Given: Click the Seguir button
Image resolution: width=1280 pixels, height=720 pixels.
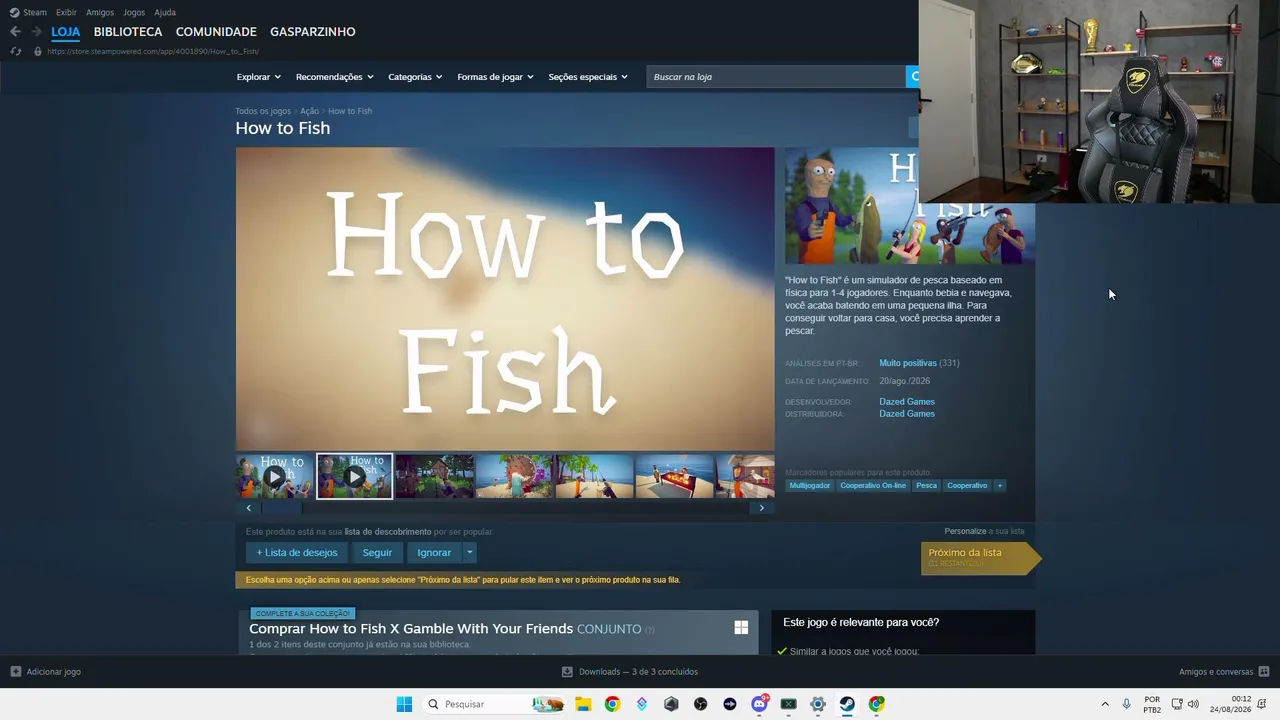Looking at the screenshot, I should pos(377,553).
